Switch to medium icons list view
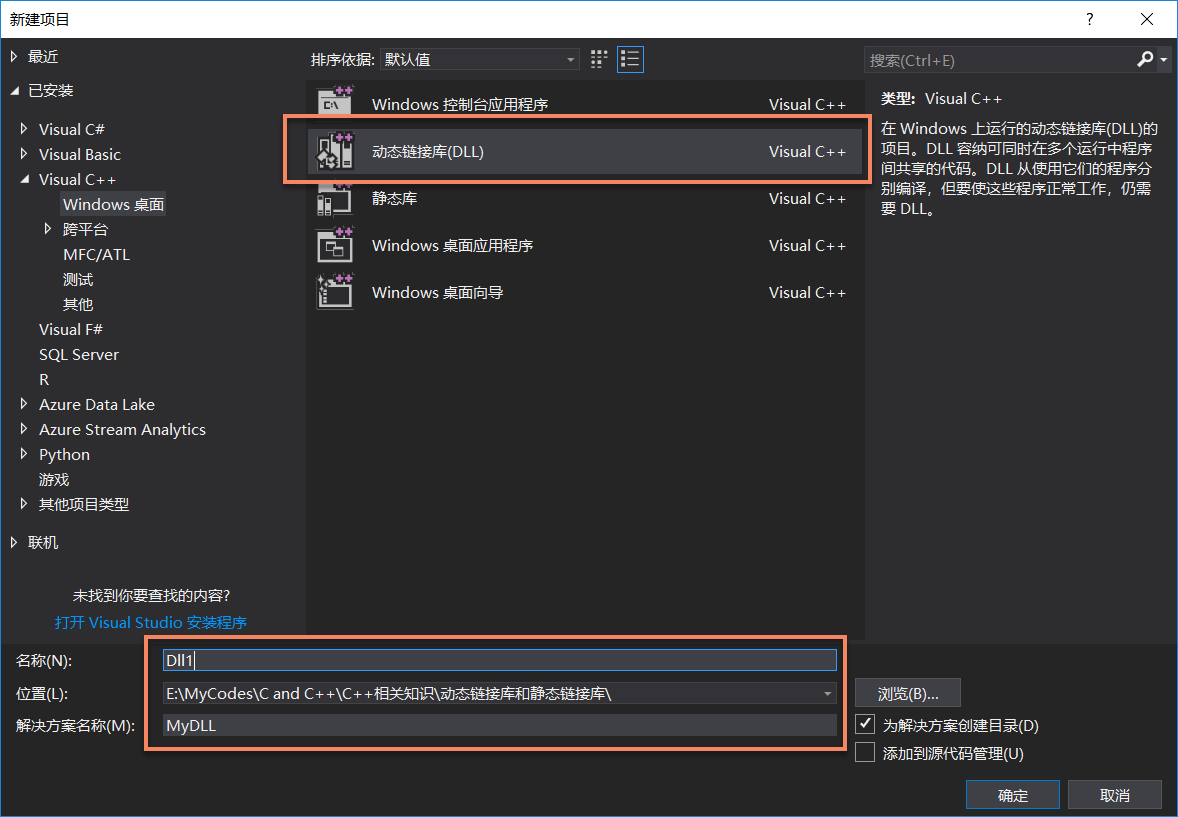 (630, 59)
